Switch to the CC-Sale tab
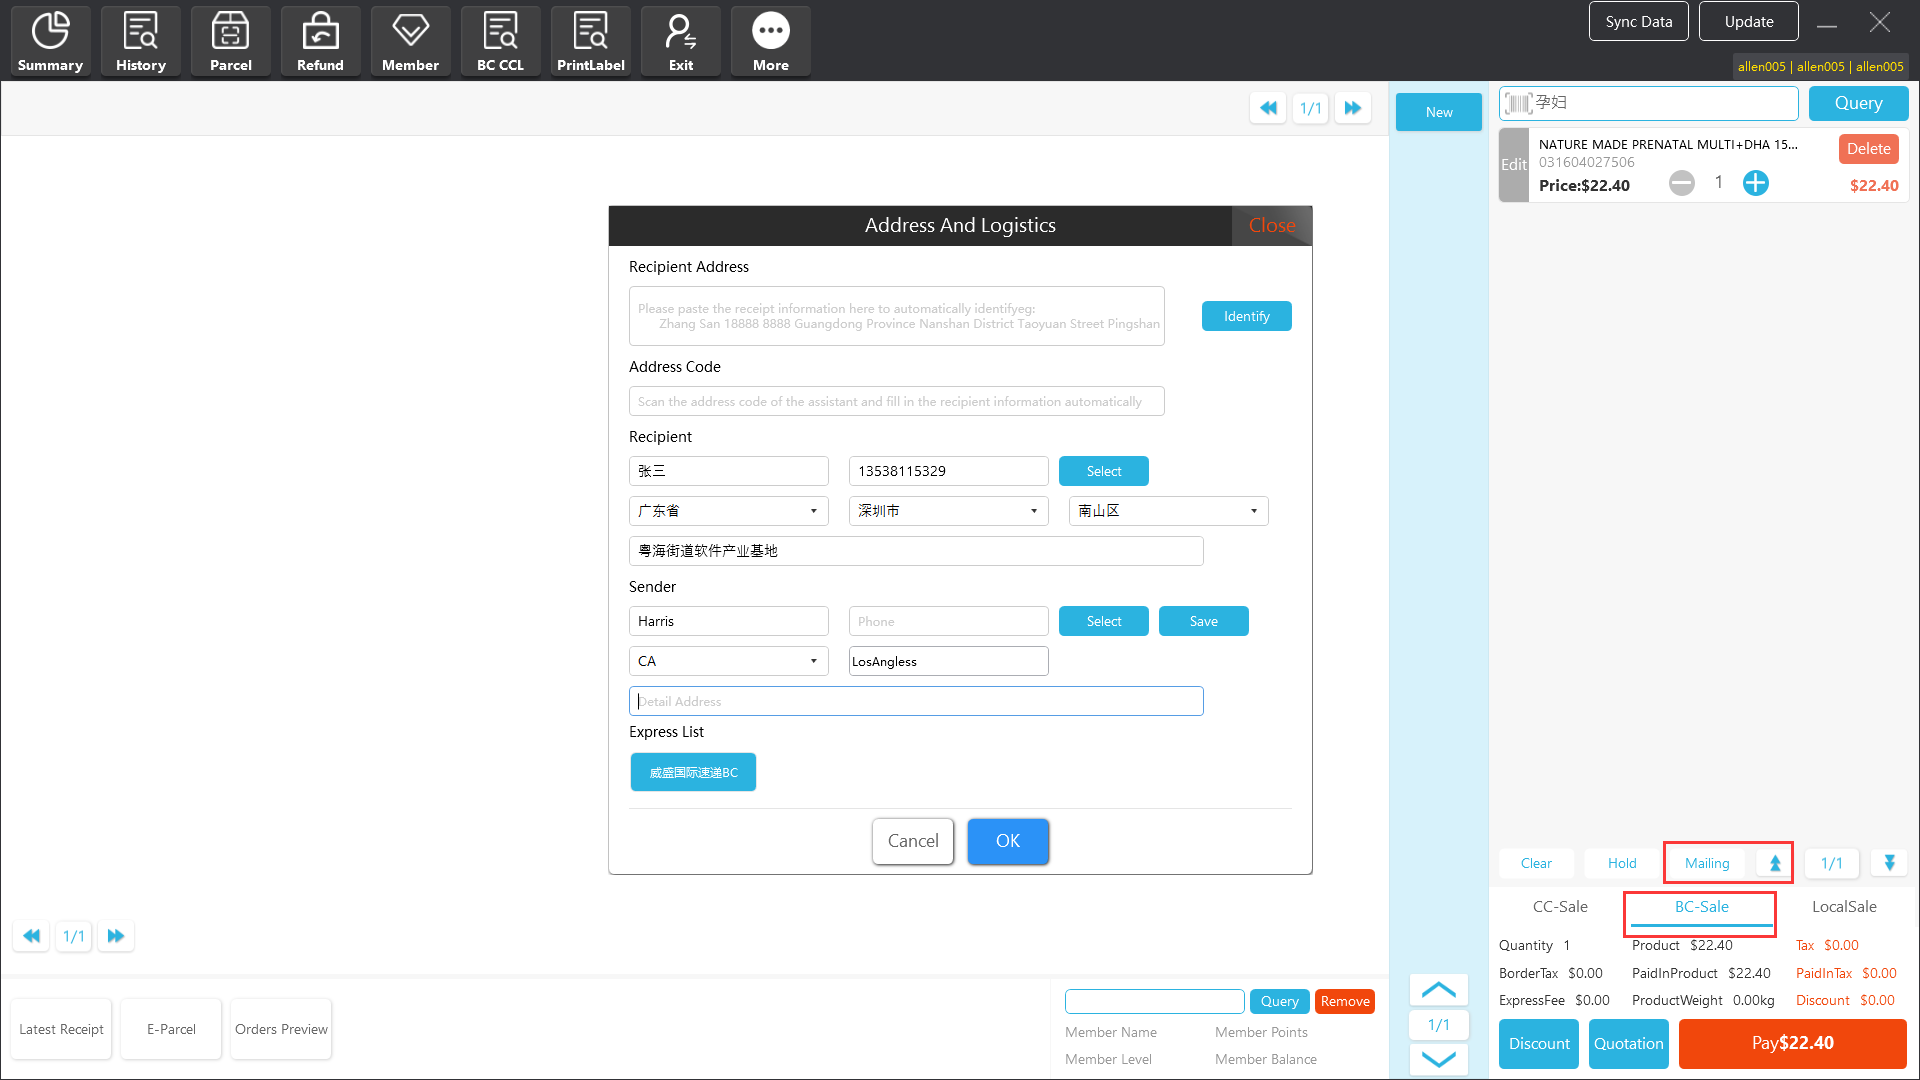Viewport: 1920px width, 1080px height. click(x=1559, y=907)
